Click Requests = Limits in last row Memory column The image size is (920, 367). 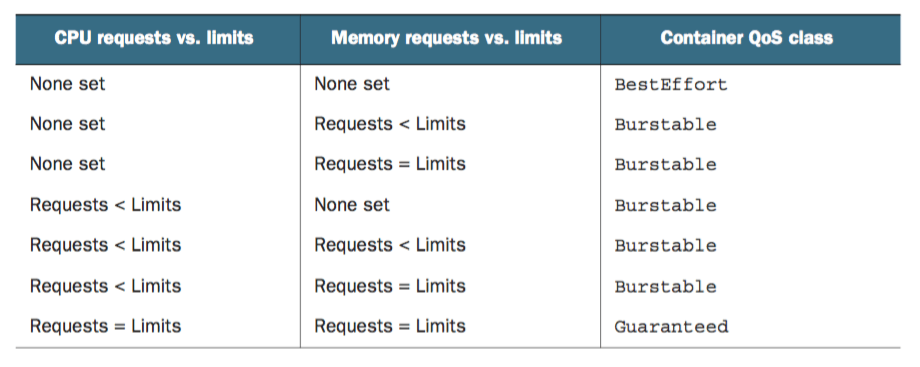pyautogui.click(x=390, y=326)
